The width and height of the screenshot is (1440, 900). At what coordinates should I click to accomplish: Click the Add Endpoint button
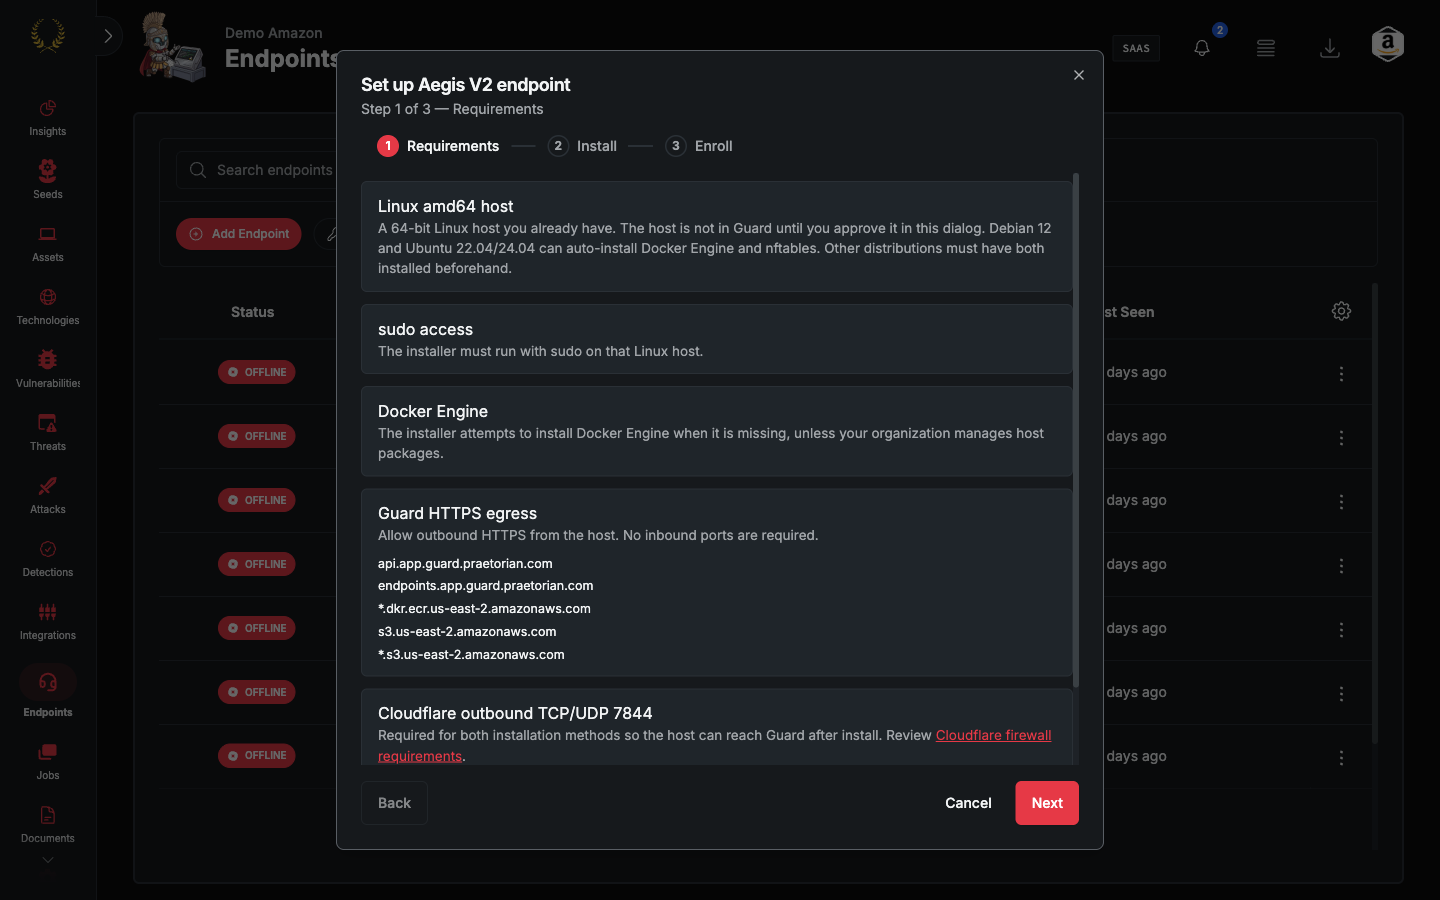tap(239, 234)
